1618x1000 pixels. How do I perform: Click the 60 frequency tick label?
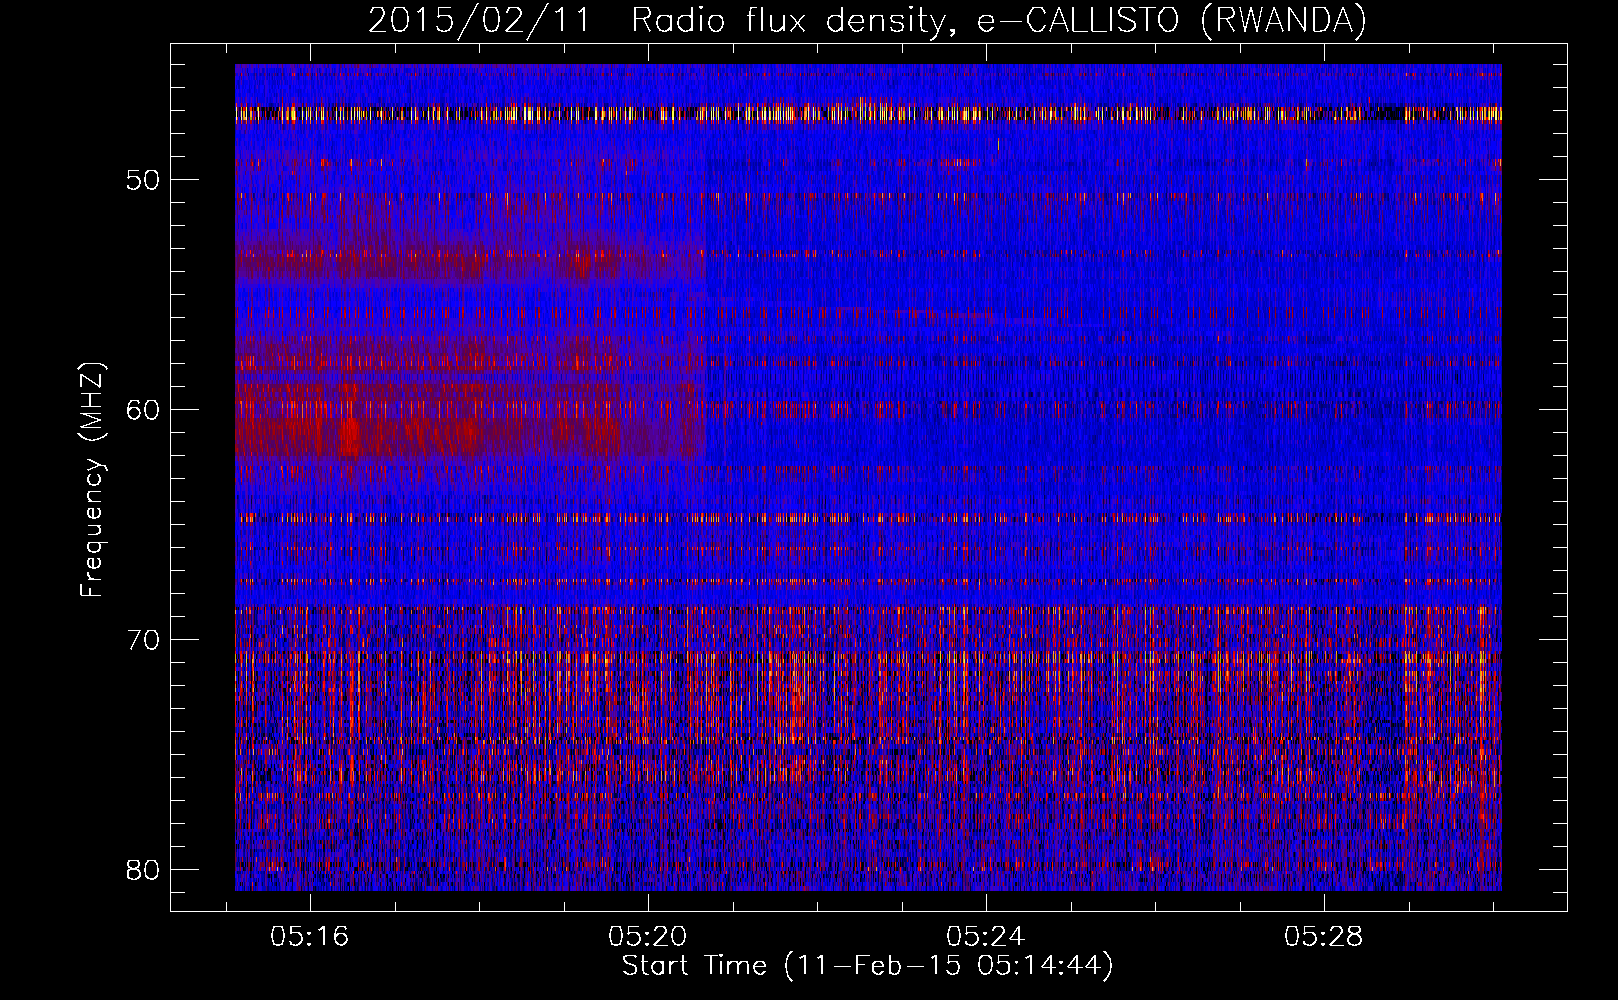pyautogui.click(x=143, y=409)
